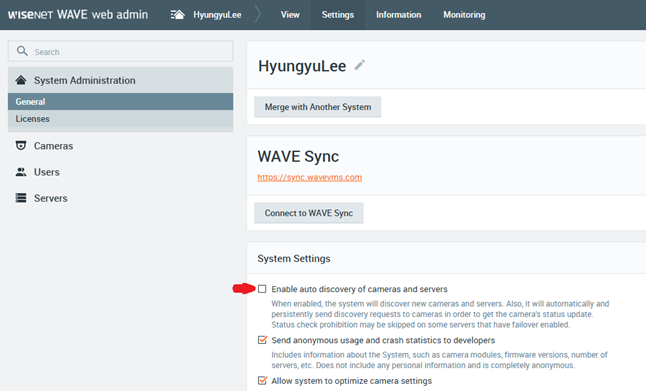Image resolution: width=646 pixels, height=391 pixels.
Task: Uncheck Send anonymous usage and crash statistics
Action: [x=262, y=340]
